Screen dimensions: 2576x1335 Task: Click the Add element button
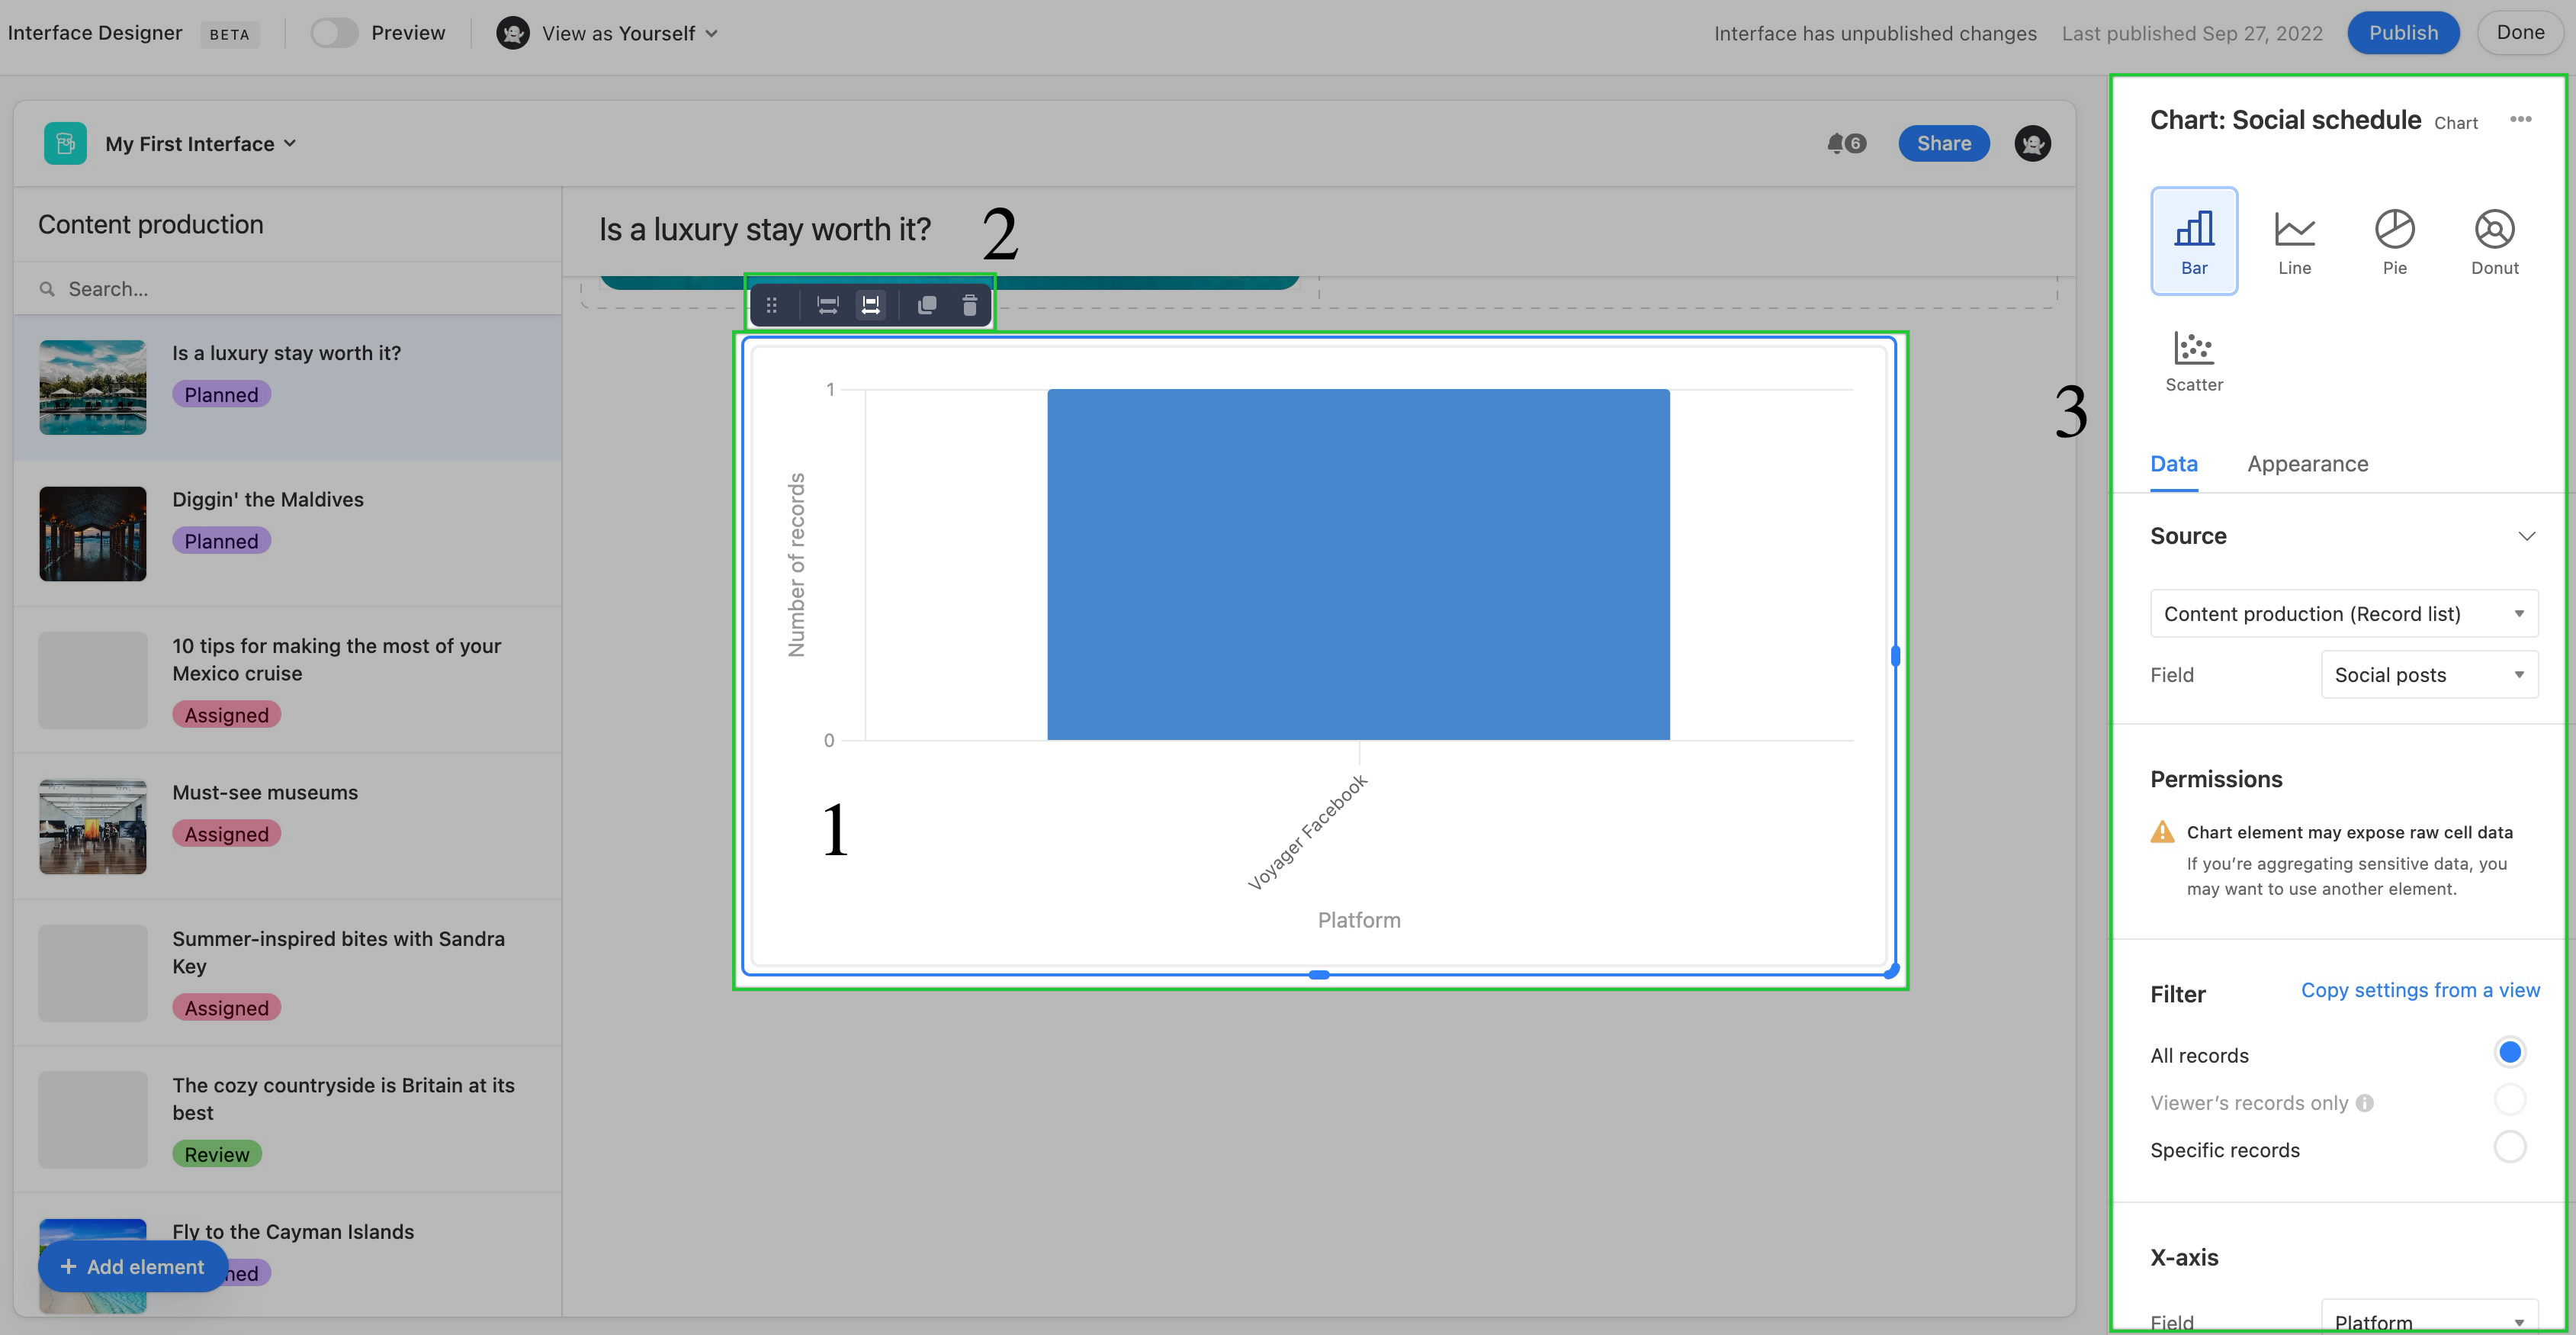pos(133,1267)
